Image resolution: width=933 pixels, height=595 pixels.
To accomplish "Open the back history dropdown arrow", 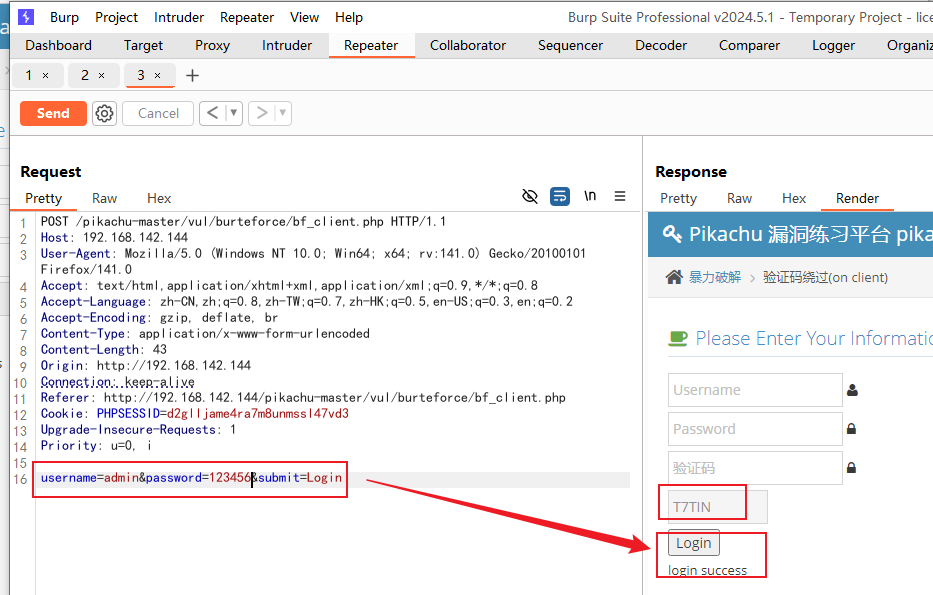I will click(x=234, y=113).
